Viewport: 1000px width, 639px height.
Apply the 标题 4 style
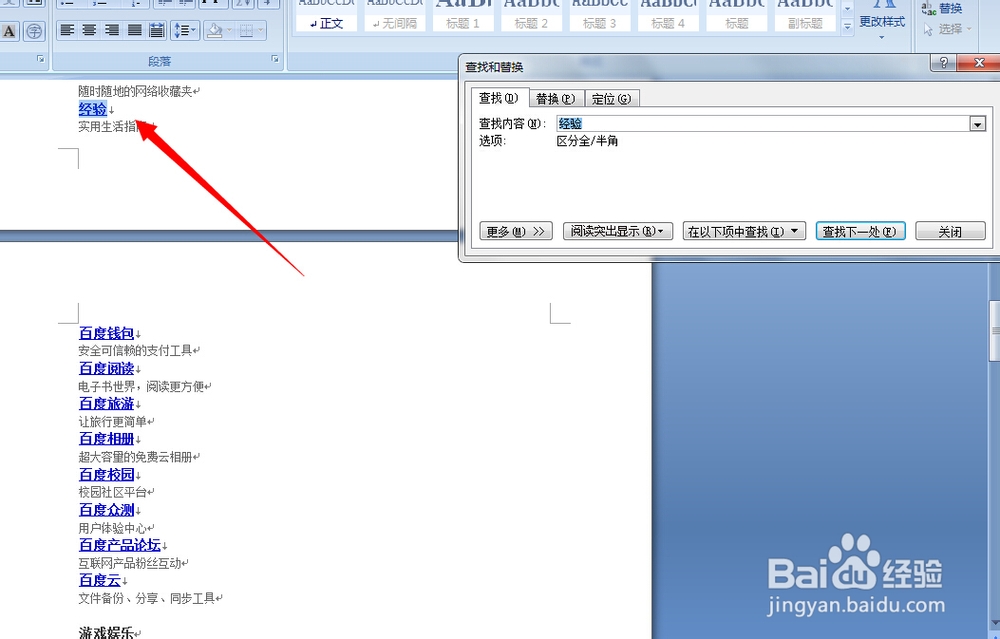668,15
